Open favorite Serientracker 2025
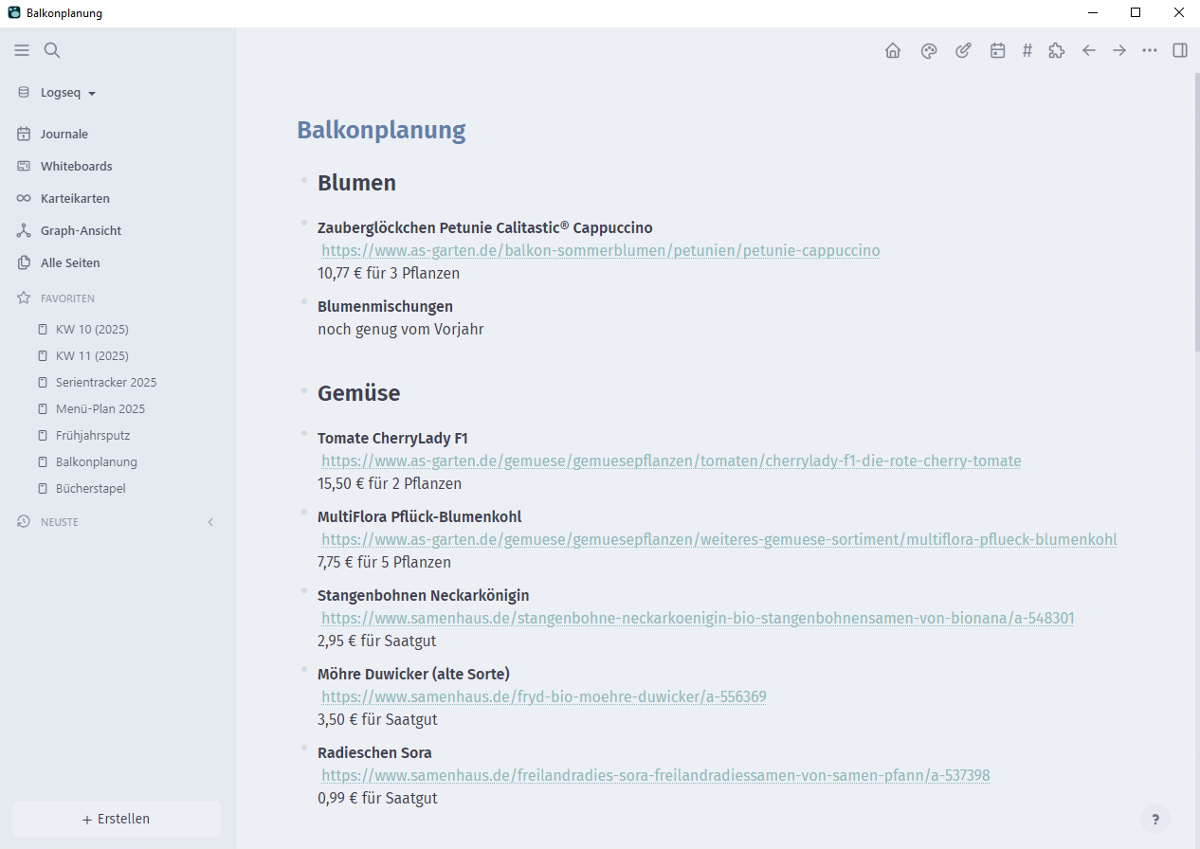 pyautogui.click(x=106, y=382)
